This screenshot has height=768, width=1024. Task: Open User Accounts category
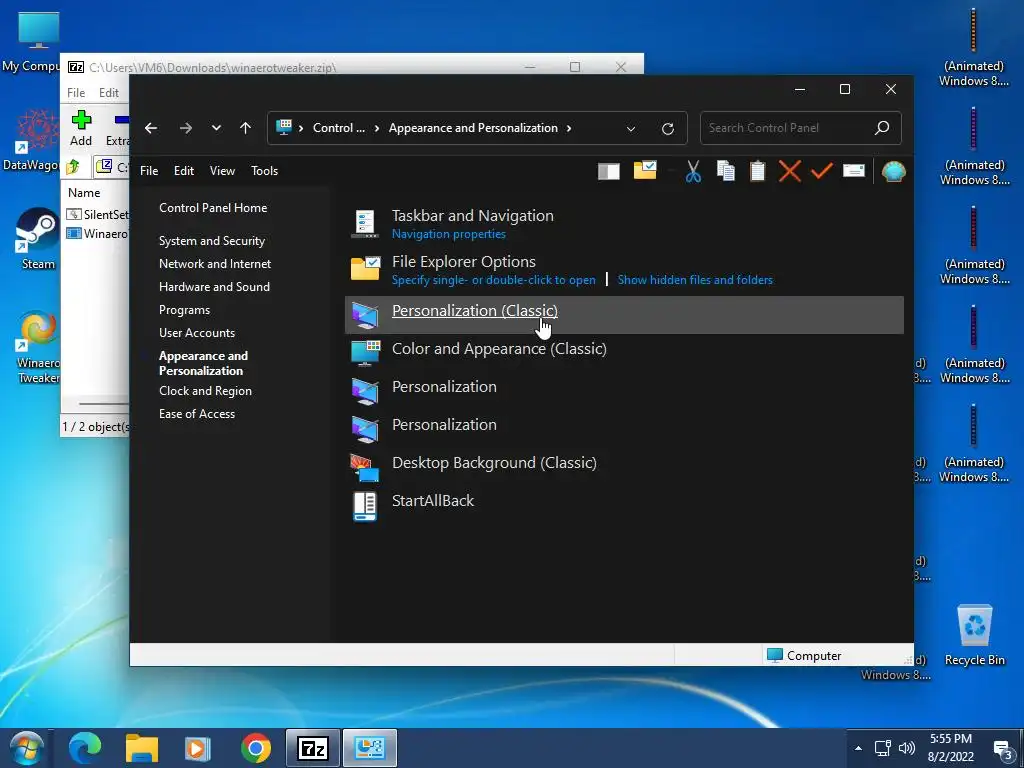(x=197, y=332)
